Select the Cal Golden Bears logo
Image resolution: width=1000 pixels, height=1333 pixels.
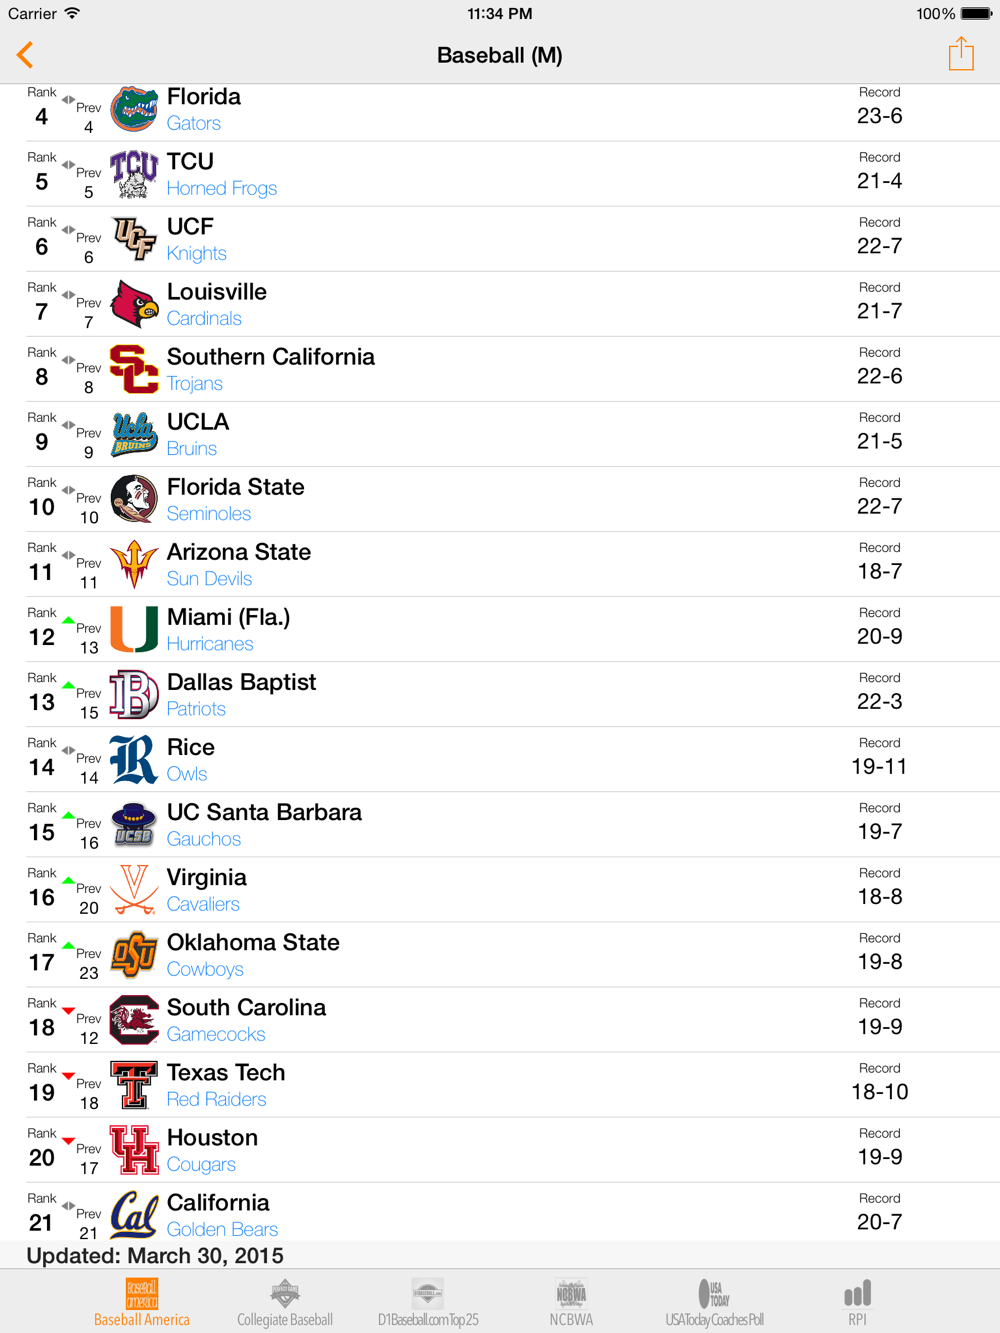[134, 1215]
